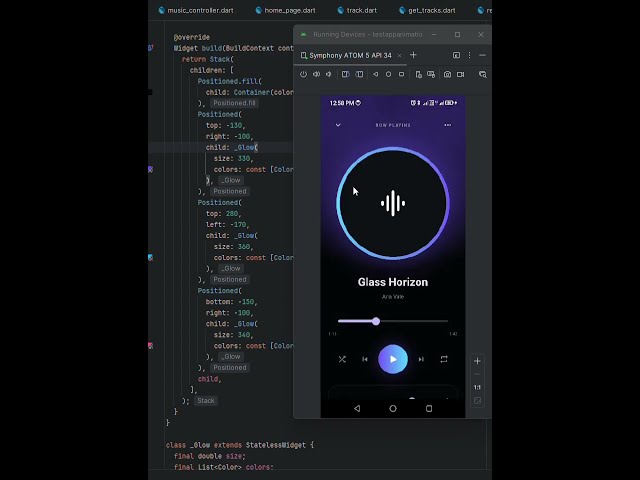This screenshot has height=480, width=640.
Task: Click the Running Devices window title
Action: pos(368,34)
